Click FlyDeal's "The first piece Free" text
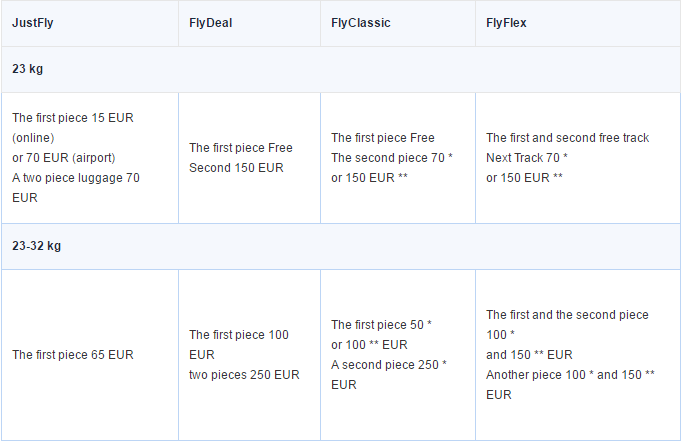 coord(240,148)
